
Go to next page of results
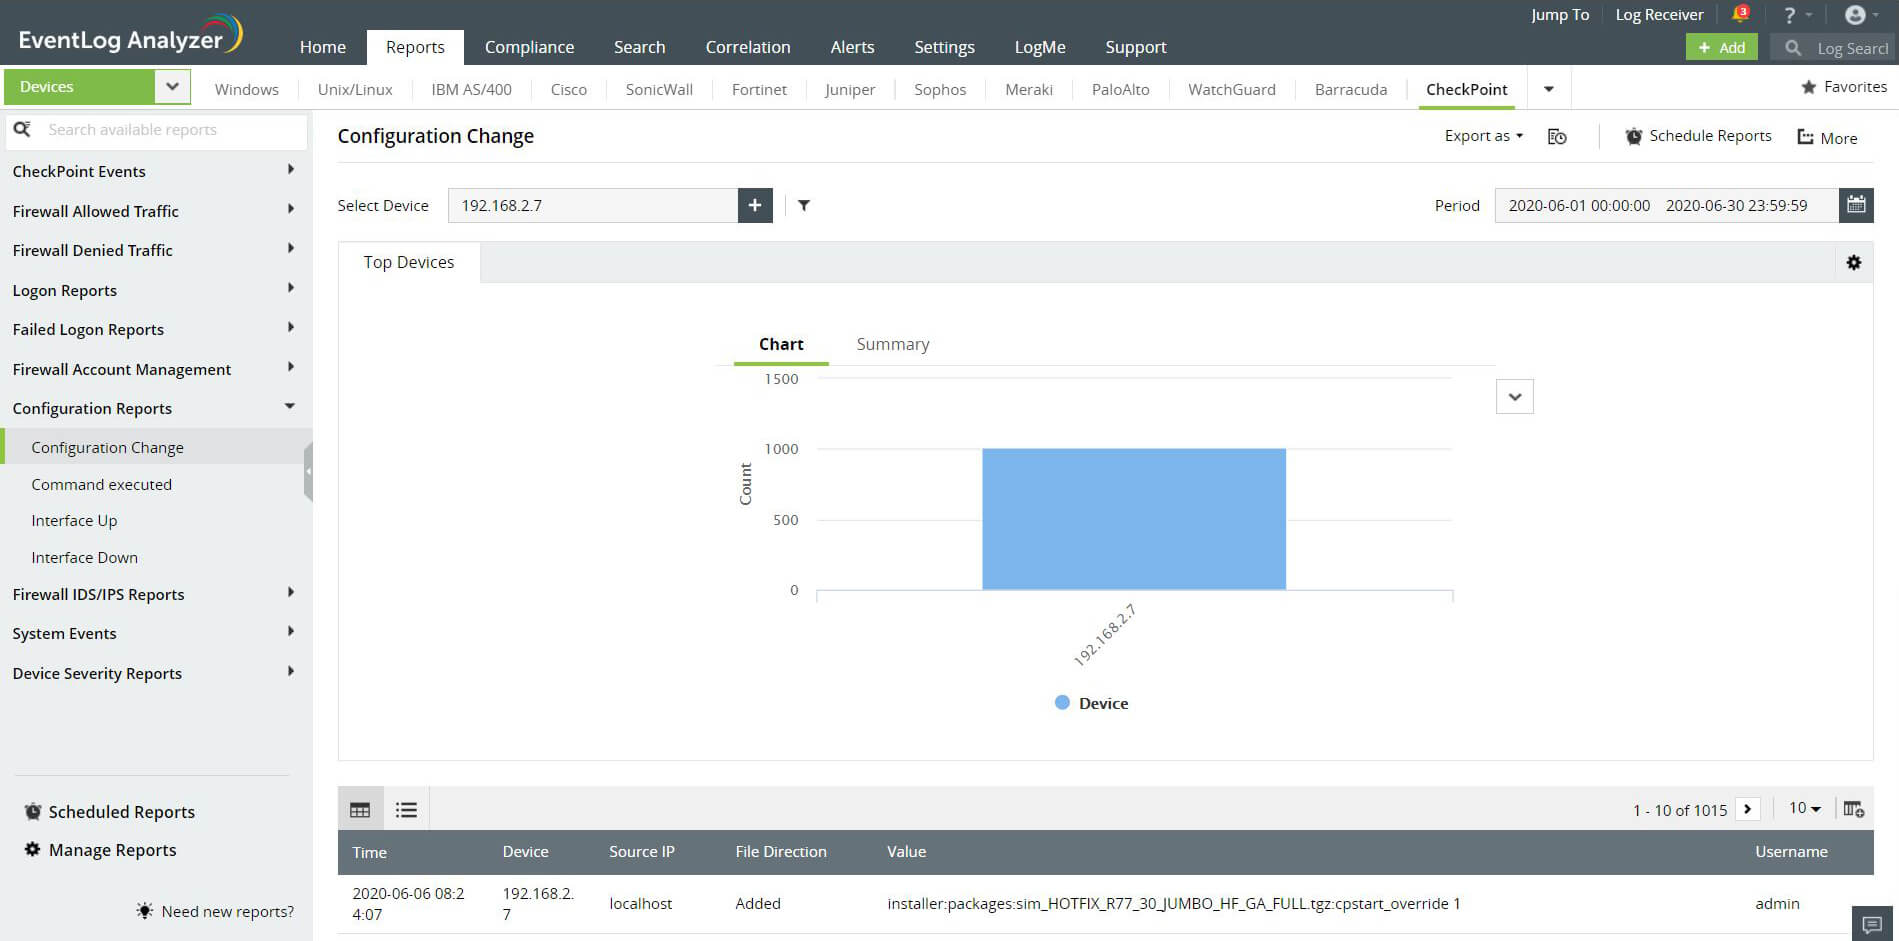(1747, 809)
